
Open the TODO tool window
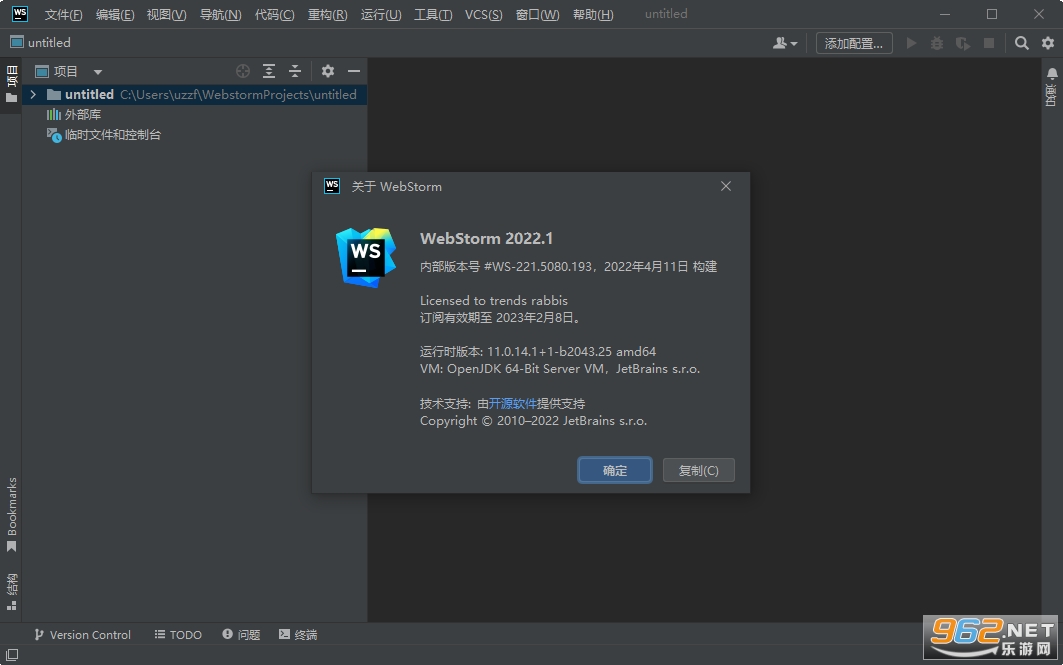[178, 634]
